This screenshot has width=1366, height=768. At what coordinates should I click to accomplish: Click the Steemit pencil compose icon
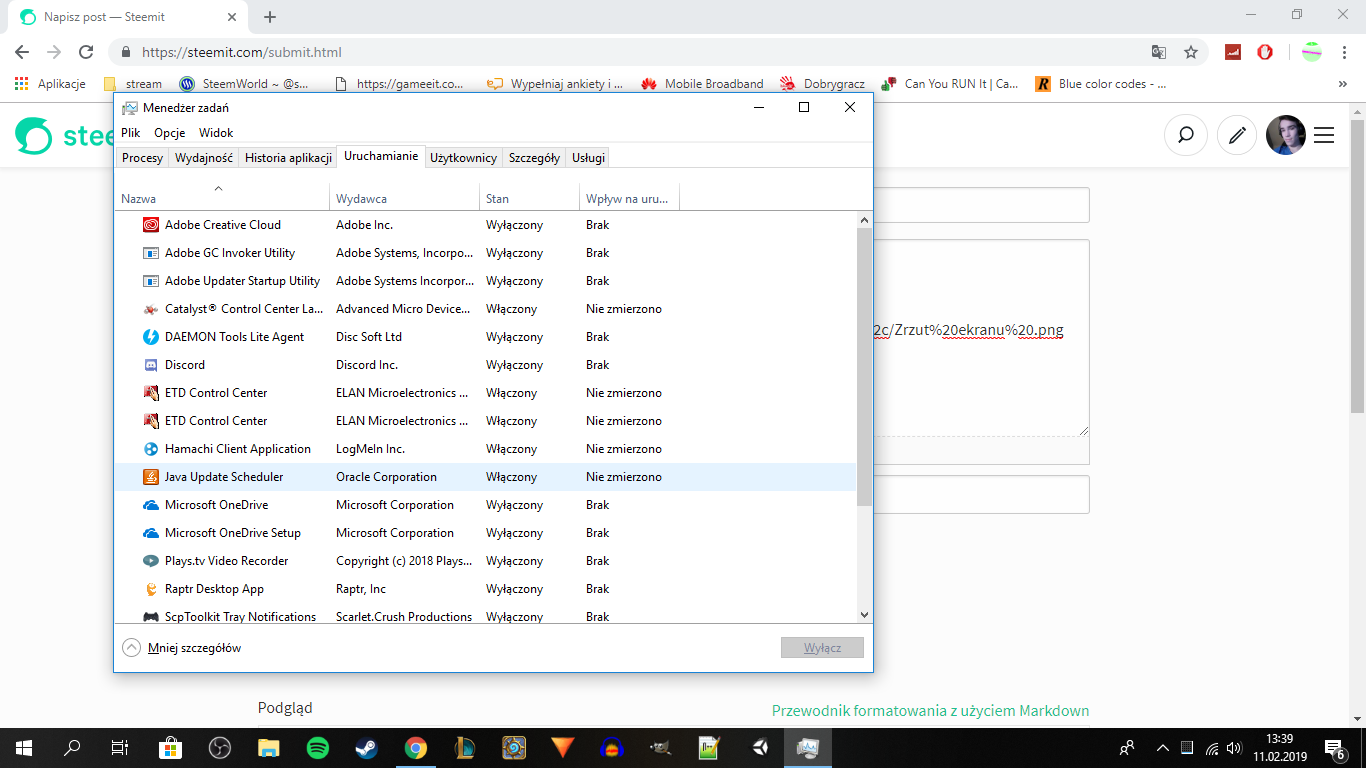point(1237,135)
